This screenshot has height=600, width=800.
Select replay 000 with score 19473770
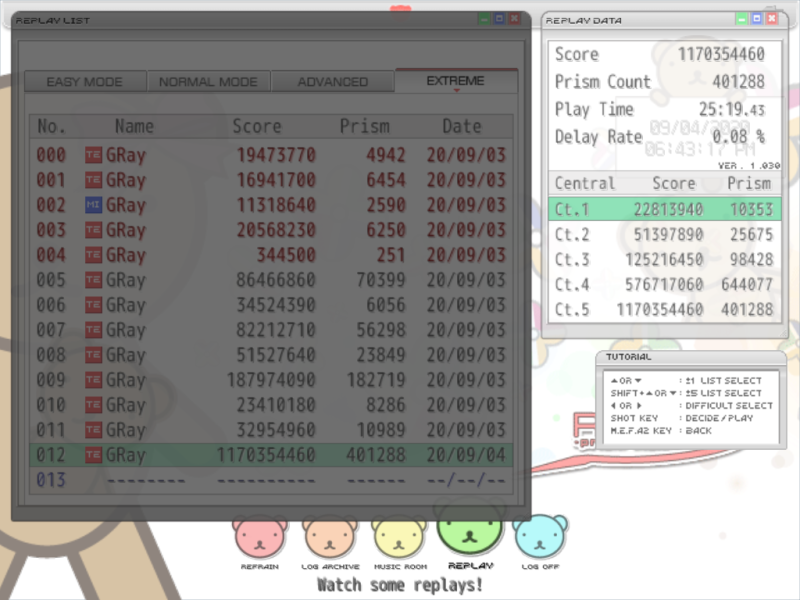point(271,155)
